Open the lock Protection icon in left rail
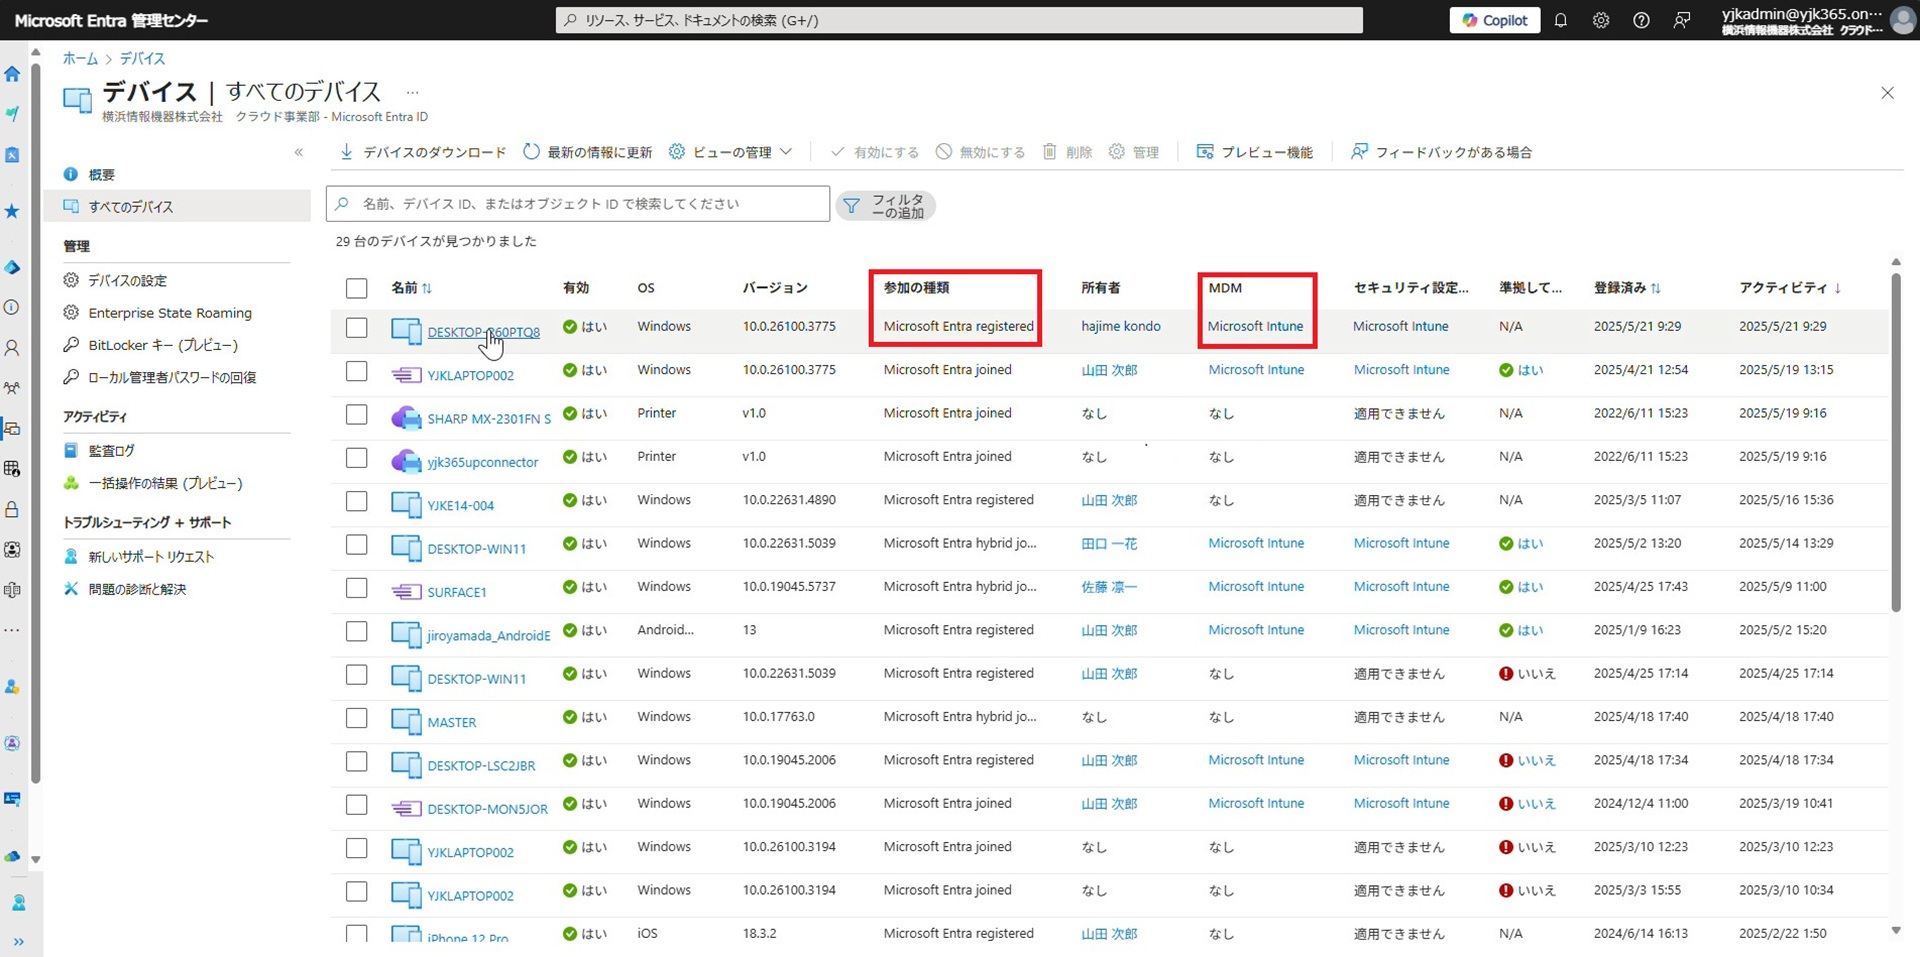Viewport: 1920px width, 957px height. tap(12, 509)
